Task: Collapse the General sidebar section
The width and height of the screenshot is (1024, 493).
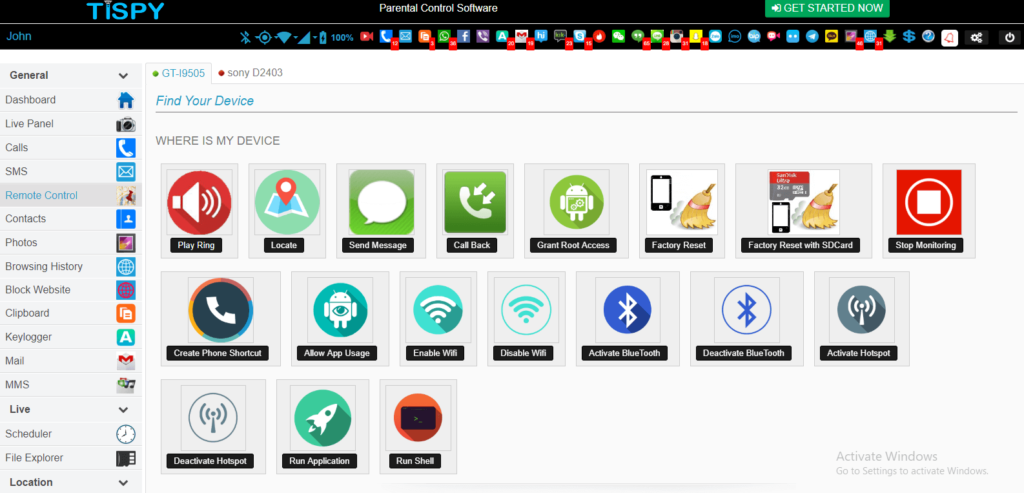Action: (x=123, y=76)
